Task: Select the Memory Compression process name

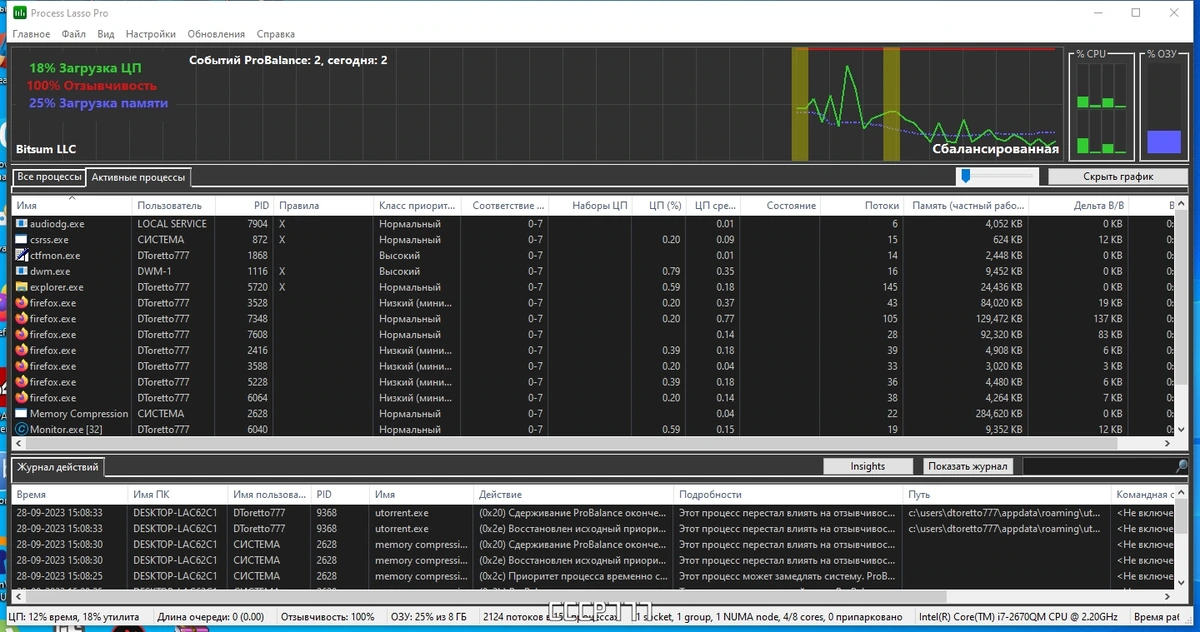Action: pyautogui.click(x=79, y=414)
